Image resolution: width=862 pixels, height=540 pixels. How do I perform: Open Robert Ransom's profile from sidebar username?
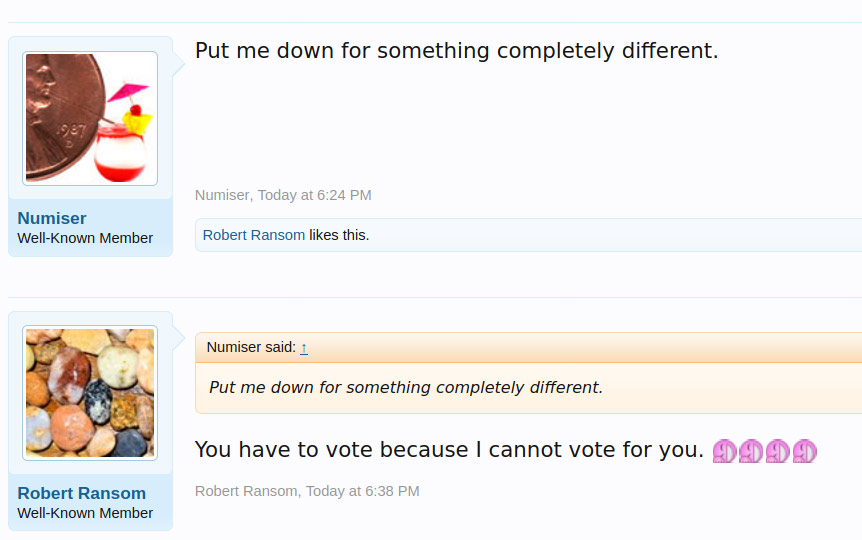tap(82, 493)
